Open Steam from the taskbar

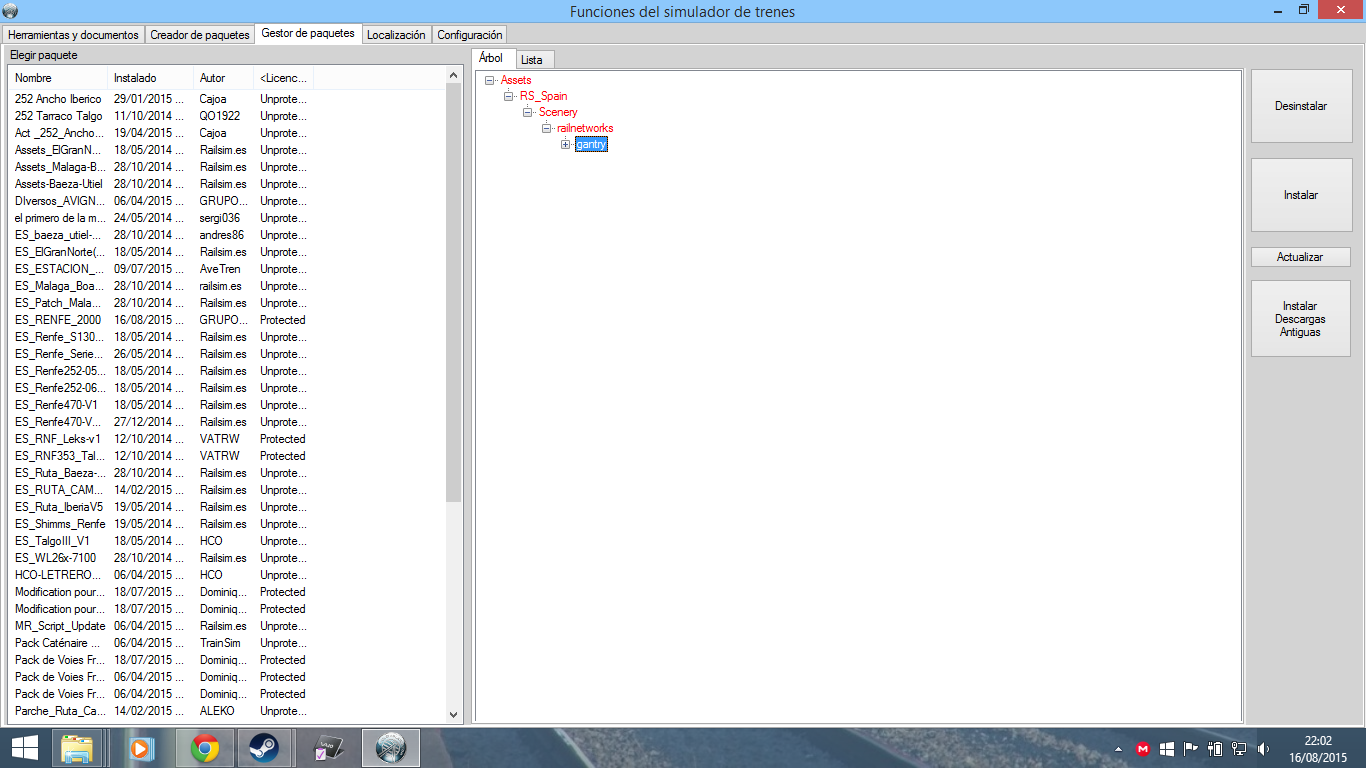264,747
